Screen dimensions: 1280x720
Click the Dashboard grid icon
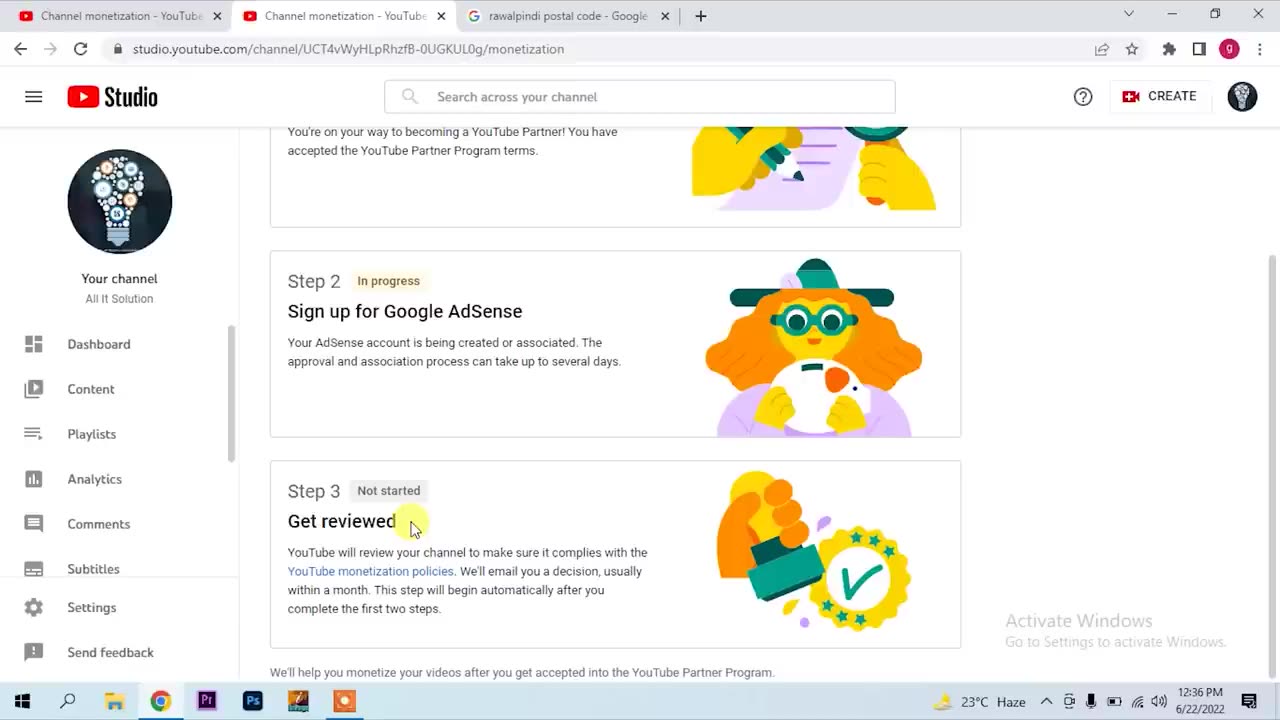click(34, 344)
